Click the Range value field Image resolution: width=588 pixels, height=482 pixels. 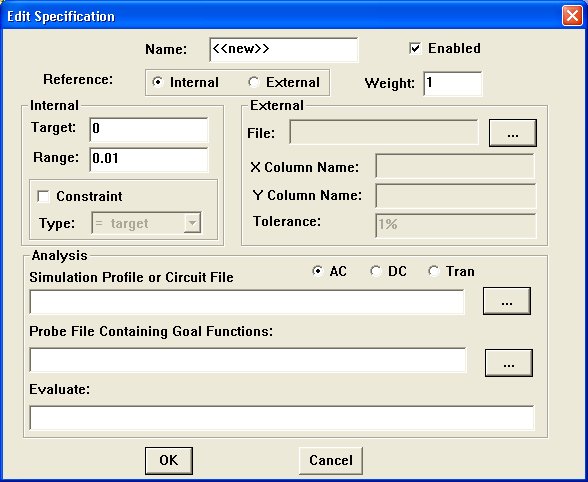pyautogui.click(x=149, y=159)
